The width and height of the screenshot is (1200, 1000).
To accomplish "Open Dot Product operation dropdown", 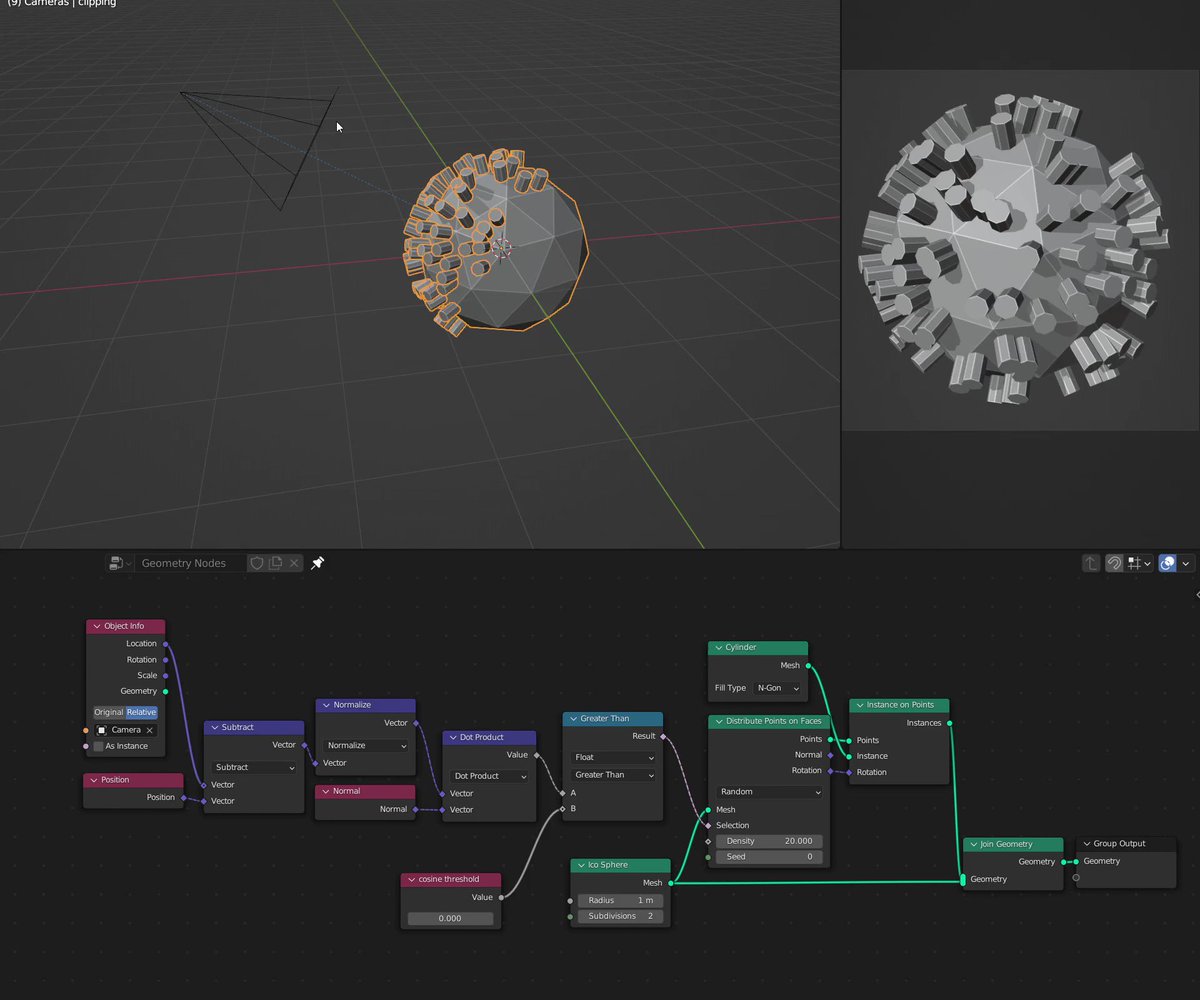I will [x=488, y=776].
